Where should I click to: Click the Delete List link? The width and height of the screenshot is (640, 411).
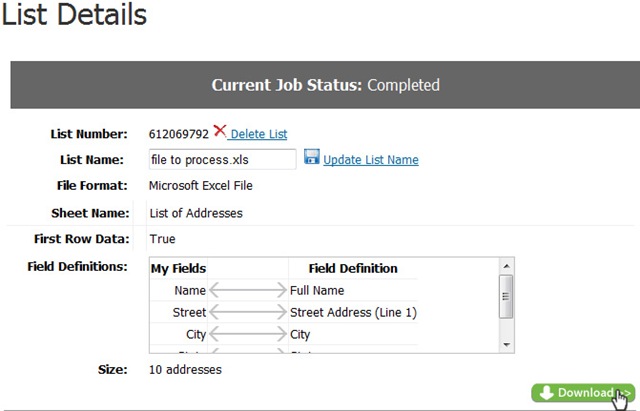[259, 134]
